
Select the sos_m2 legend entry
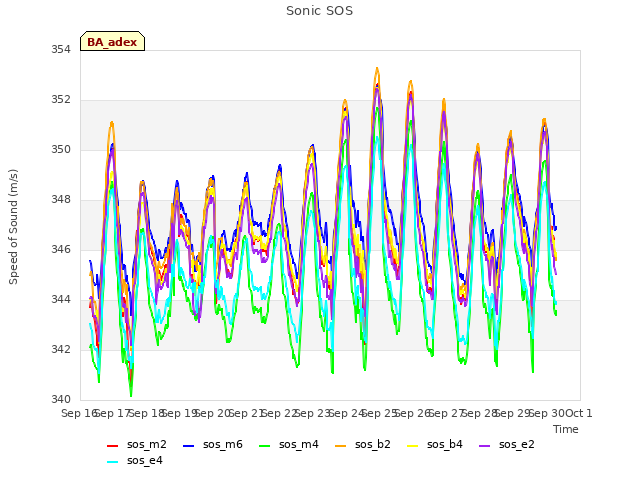tap(137, 444)
